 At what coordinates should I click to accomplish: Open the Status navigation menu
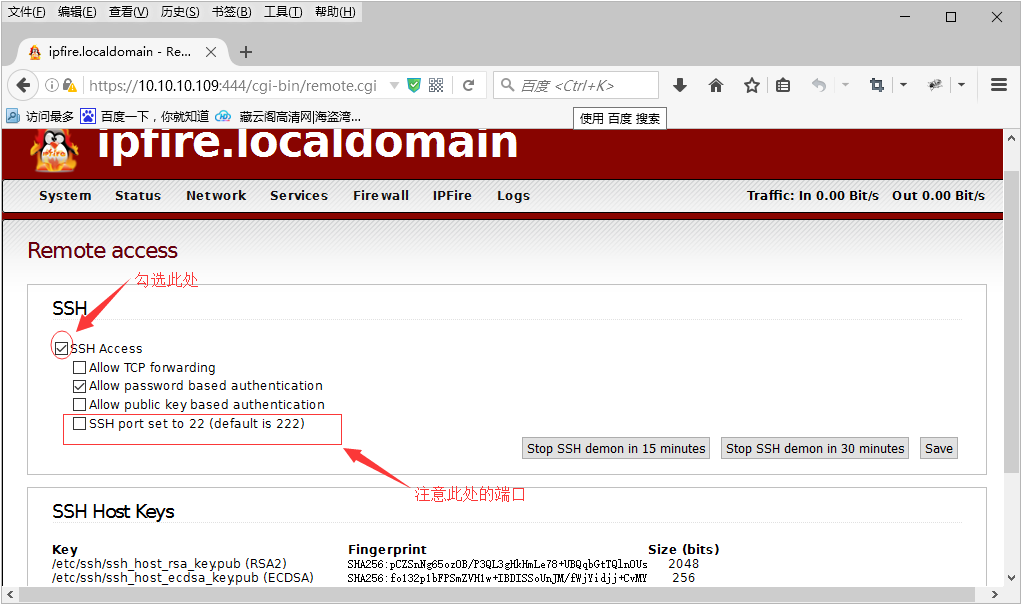[x=138, y=196]
